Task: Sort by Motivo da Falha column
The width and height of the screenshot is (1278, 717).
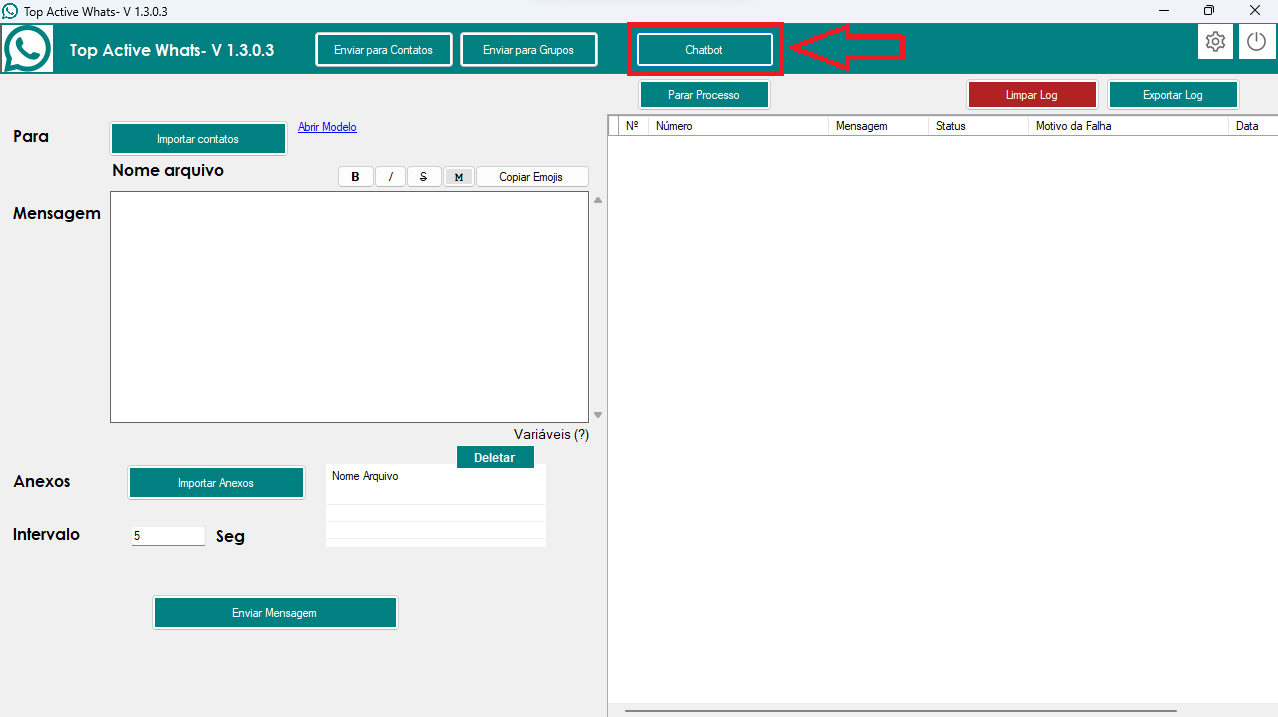Action: (x=1128, y=126)
